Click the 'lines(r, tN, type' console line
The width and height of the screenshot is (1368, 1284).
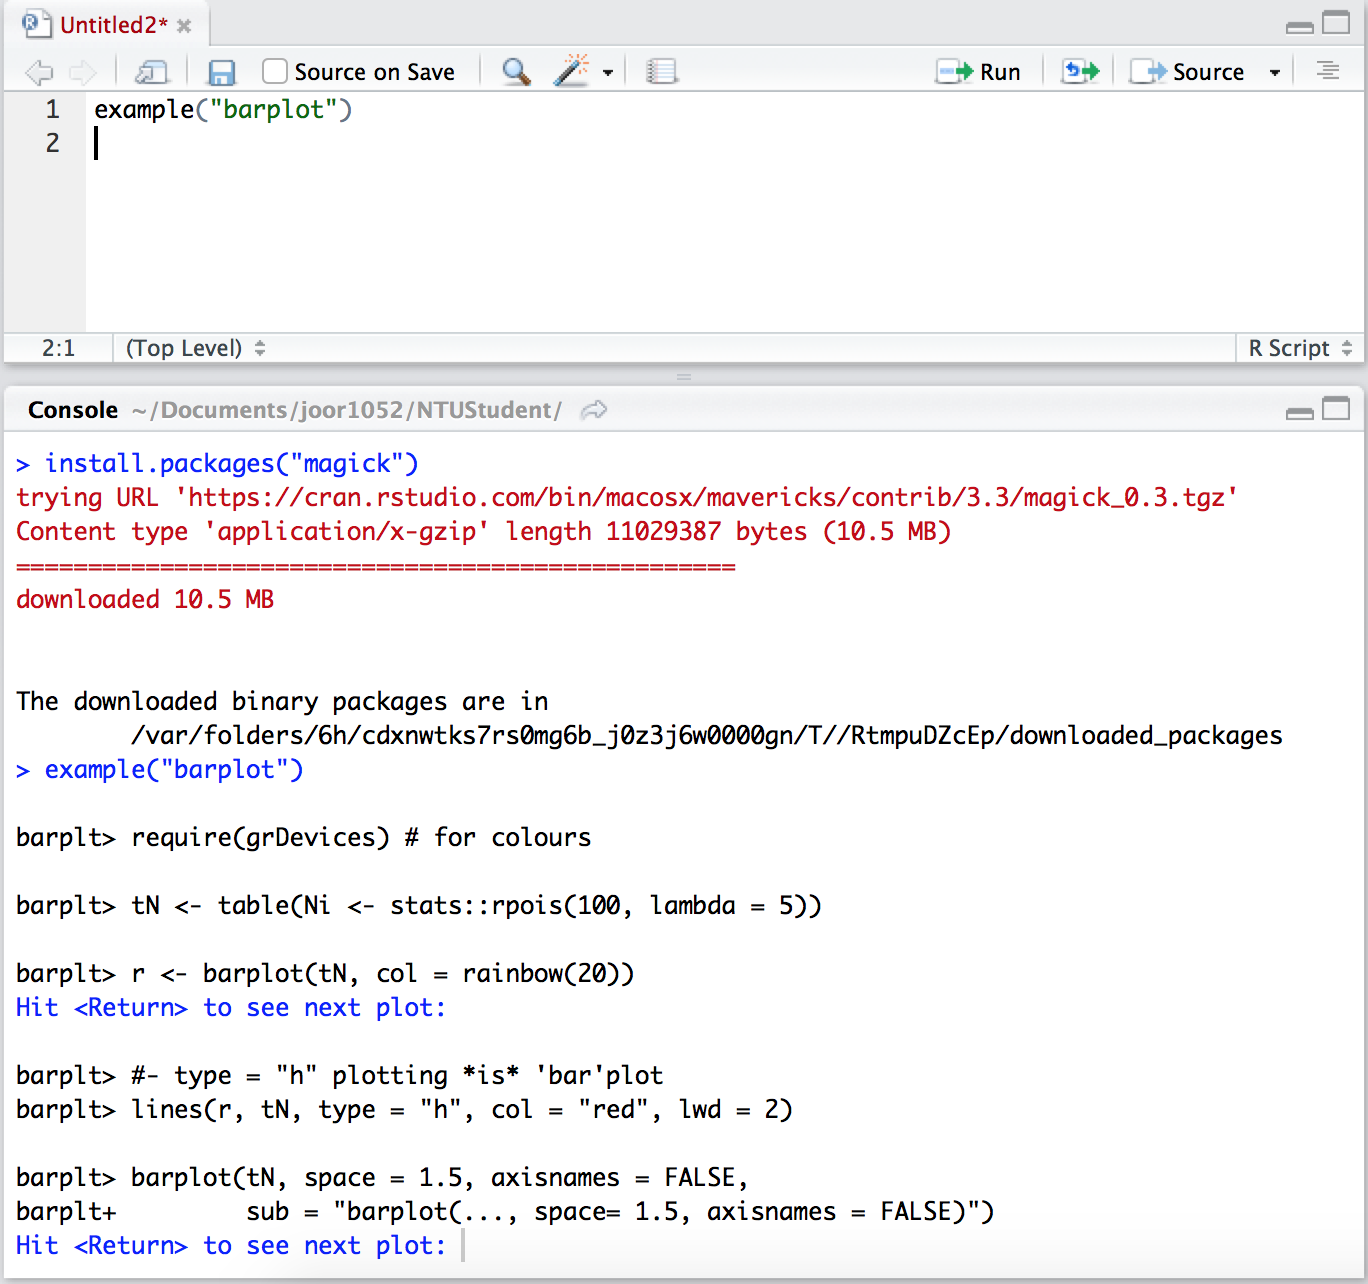coord(404,1110)
